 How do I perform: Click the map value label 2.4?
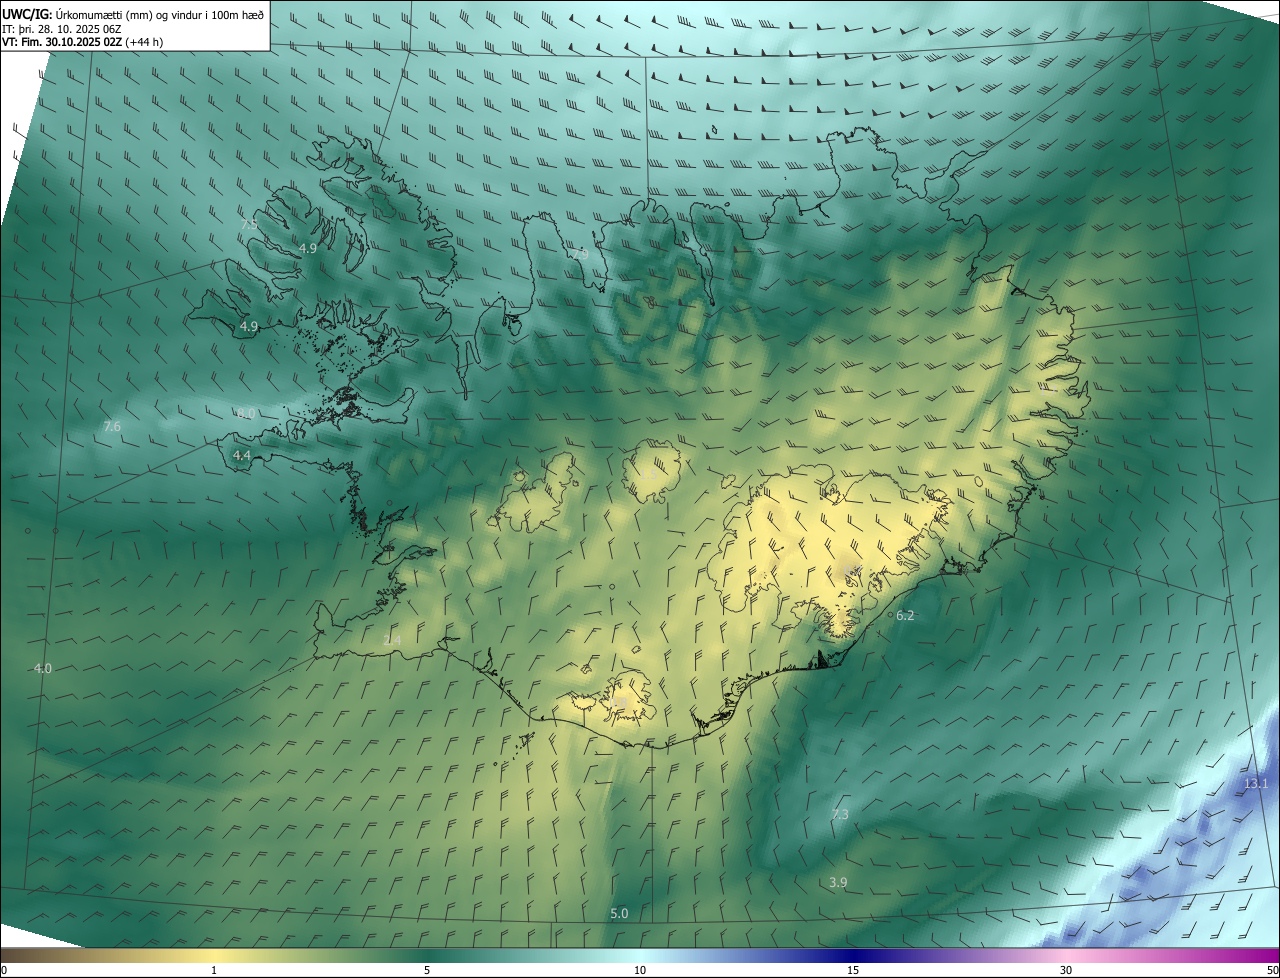pyautogui.click(x=392, y=640)
